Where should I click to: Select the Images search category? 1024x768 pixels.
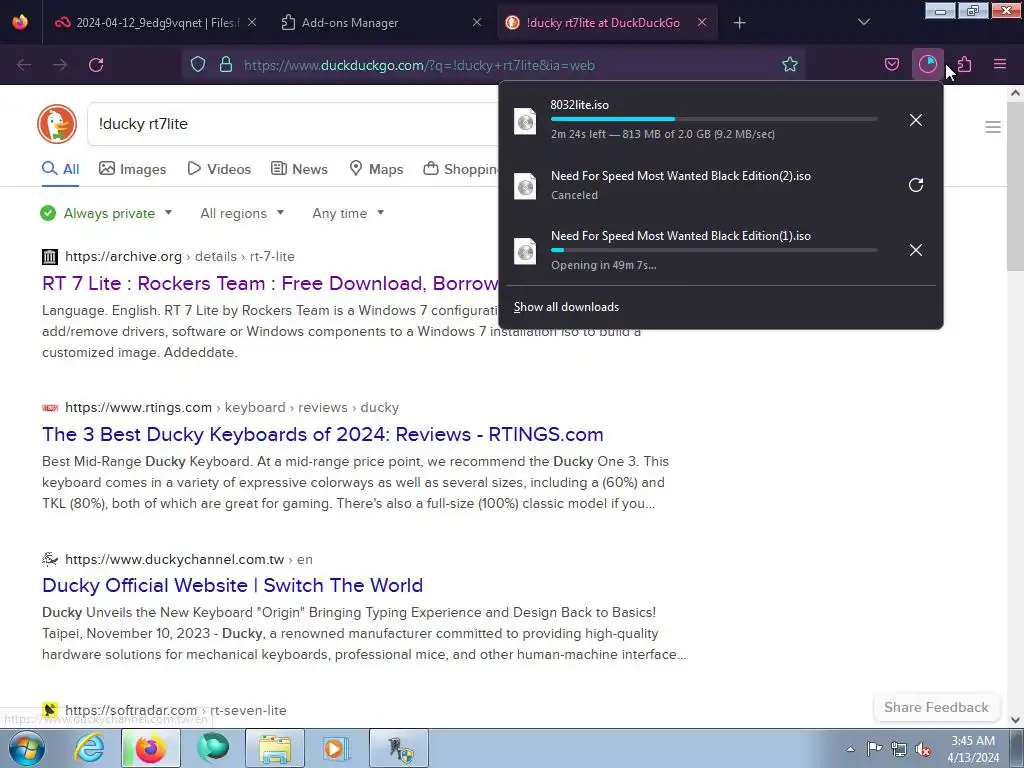(133, 169)
